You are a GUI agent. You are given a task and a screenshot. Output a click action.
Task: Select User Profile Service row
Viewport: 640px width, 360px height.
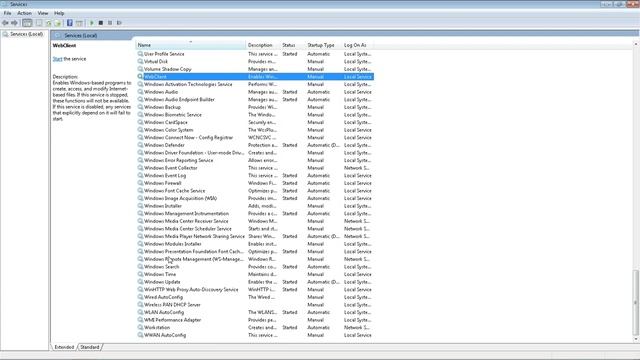tap(255, 54)
